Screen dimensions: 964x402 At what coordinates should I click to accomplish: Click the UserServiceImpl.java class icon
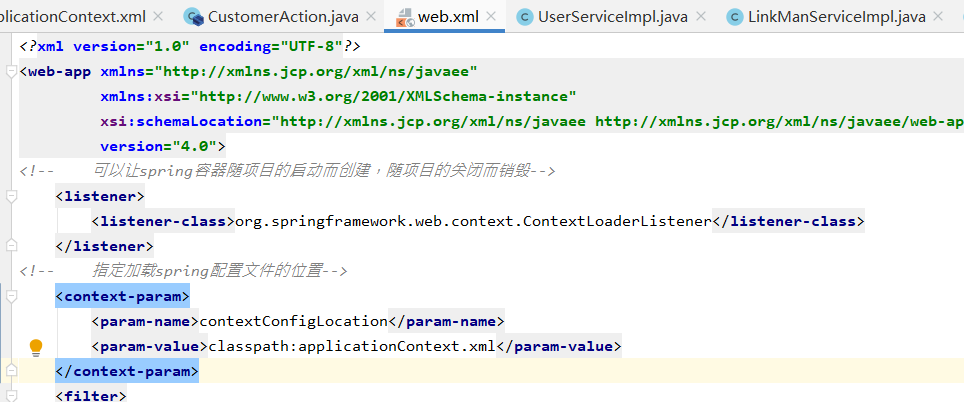[524, 17]
